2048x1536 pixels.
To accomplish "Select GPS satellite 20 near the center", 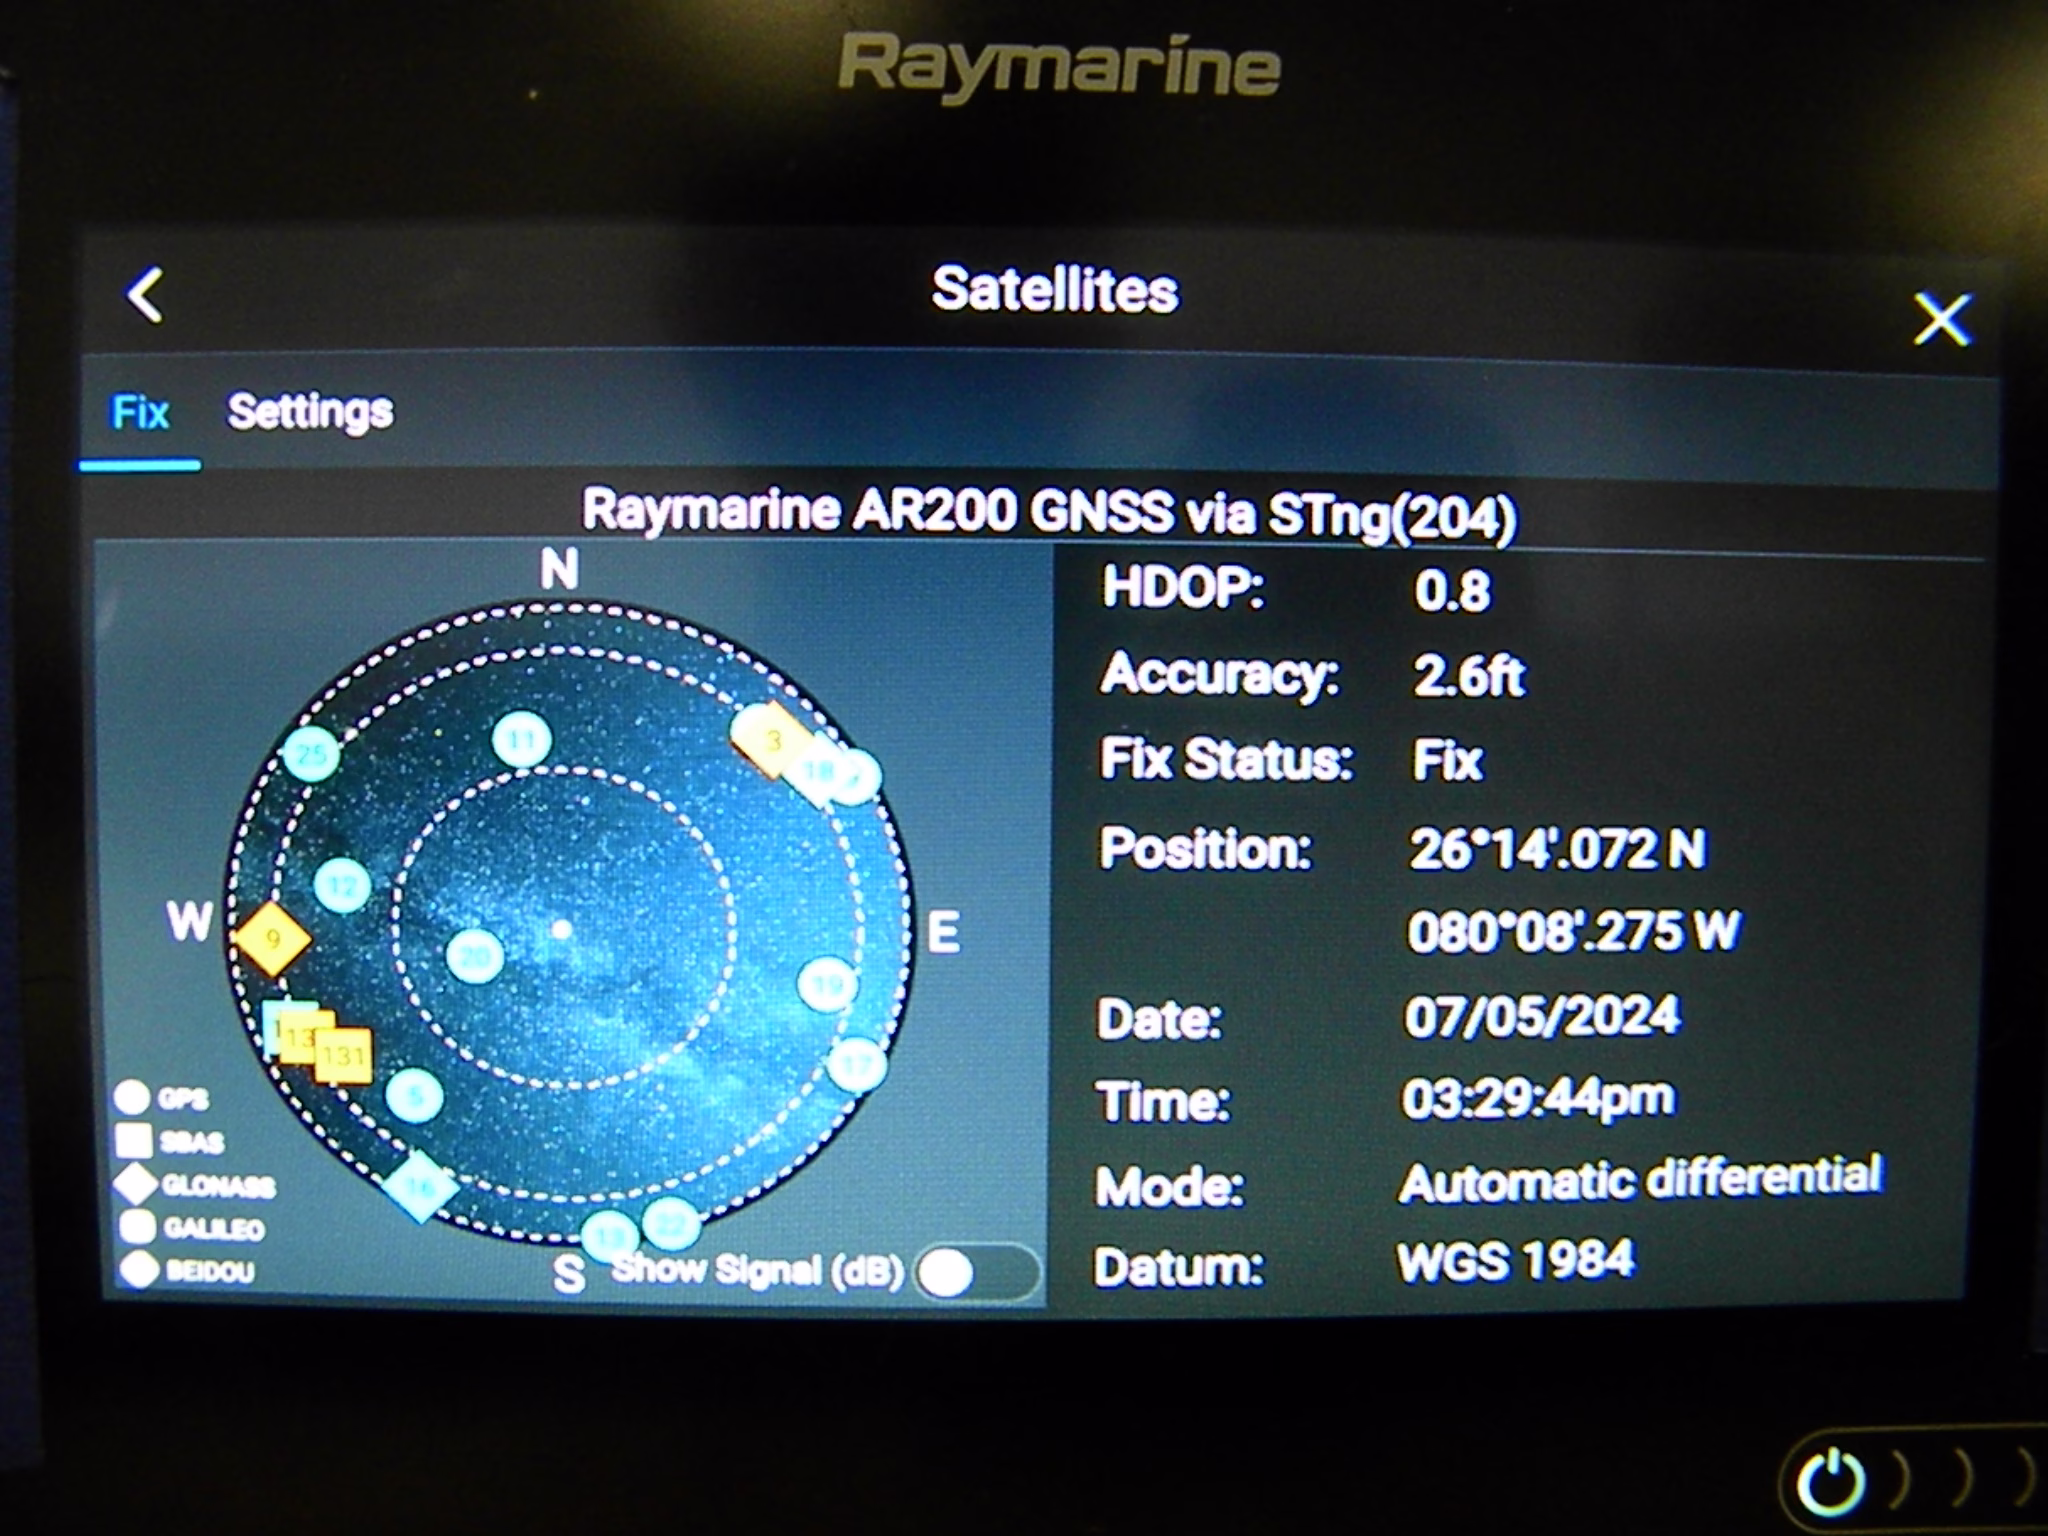I will pos(475,956).
